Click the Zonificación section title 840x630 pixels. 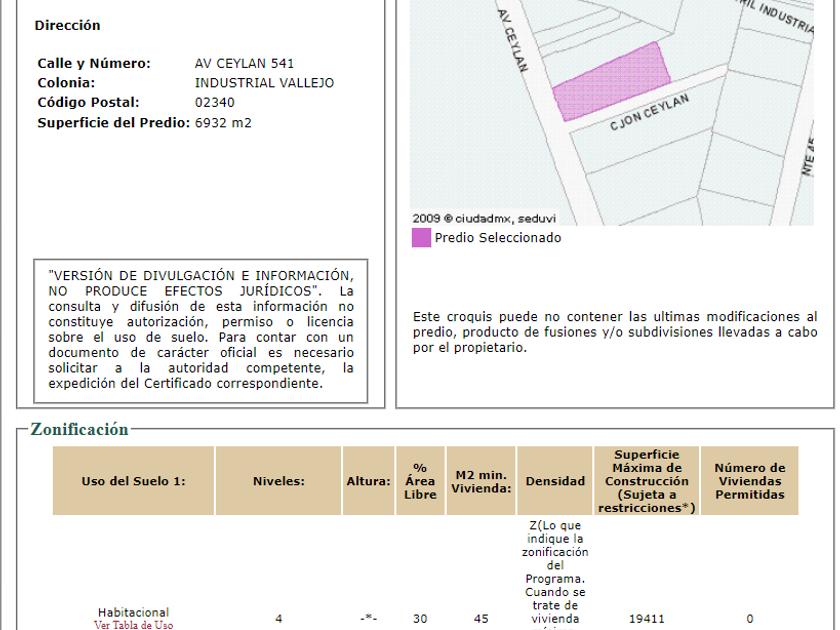tap(79, 430)
